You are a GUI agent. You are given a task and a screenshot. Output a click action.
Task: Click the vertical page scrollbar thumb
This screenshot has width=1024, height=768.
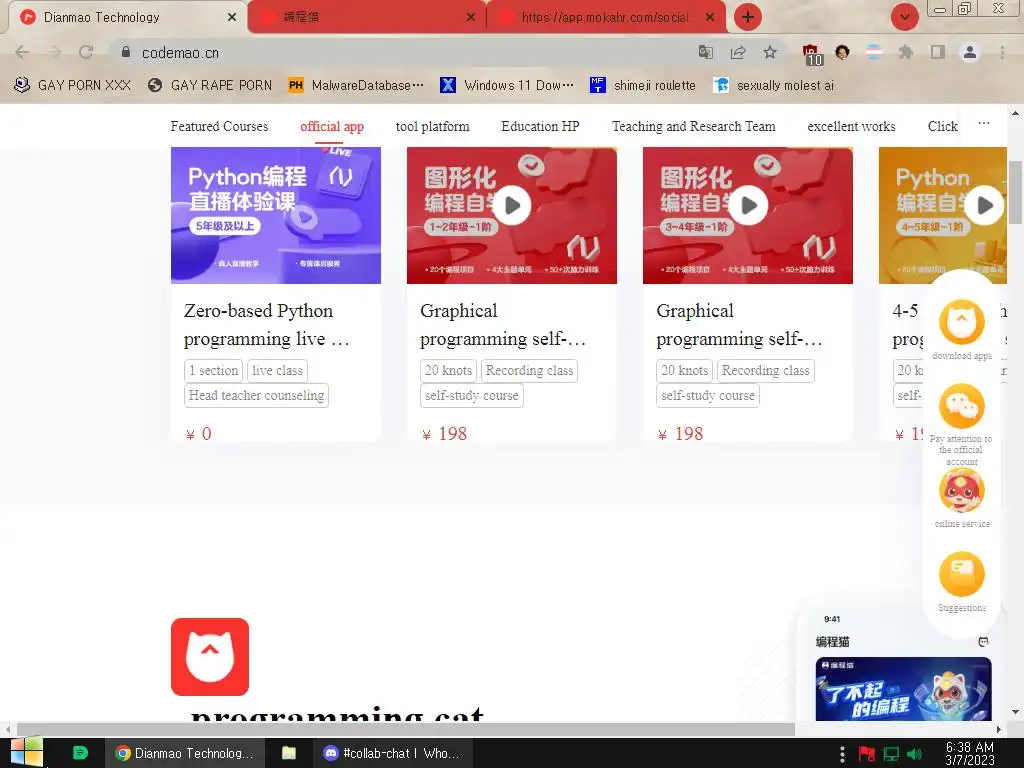tap(1015, 192)
